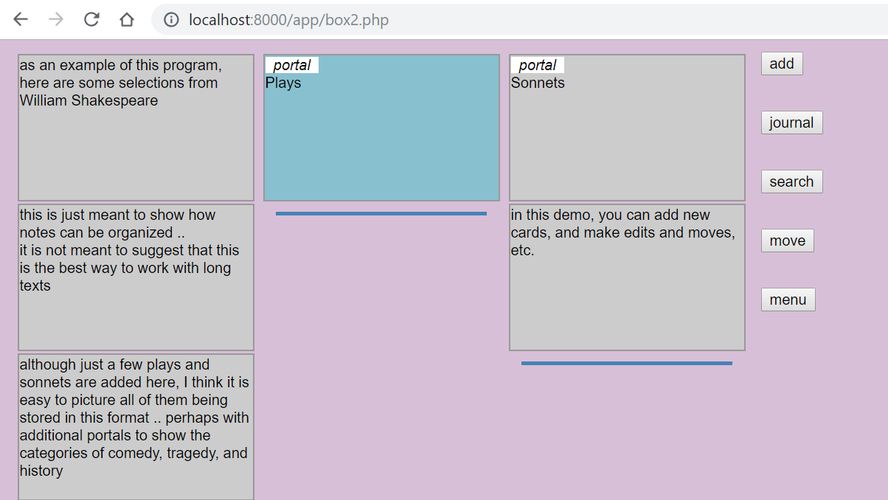Click the browser back arrow
Image resolution: width=888 pixels, height=500 pixels.
coord(20,20)
